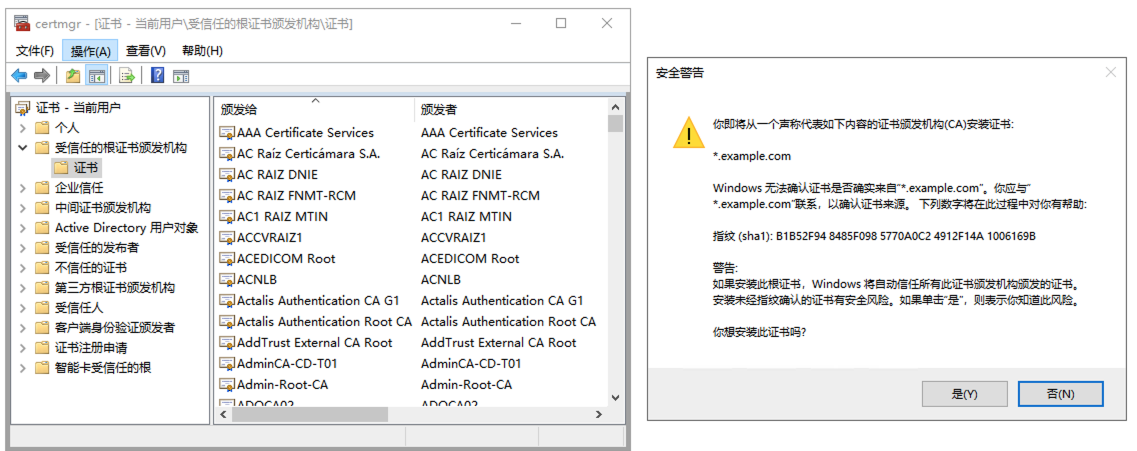This screenshot has width=1137, height=451.
Task: Click the Show/Hide Action Pane icon
Action: click(x=181, y=75)
